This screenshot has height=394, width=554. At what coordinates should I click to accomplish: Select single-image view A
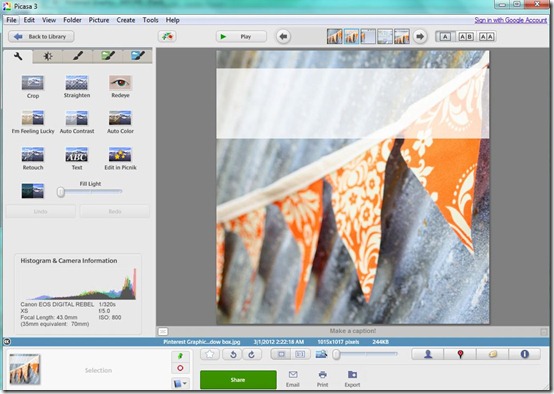pyautogui.click(x=445, y=36)
